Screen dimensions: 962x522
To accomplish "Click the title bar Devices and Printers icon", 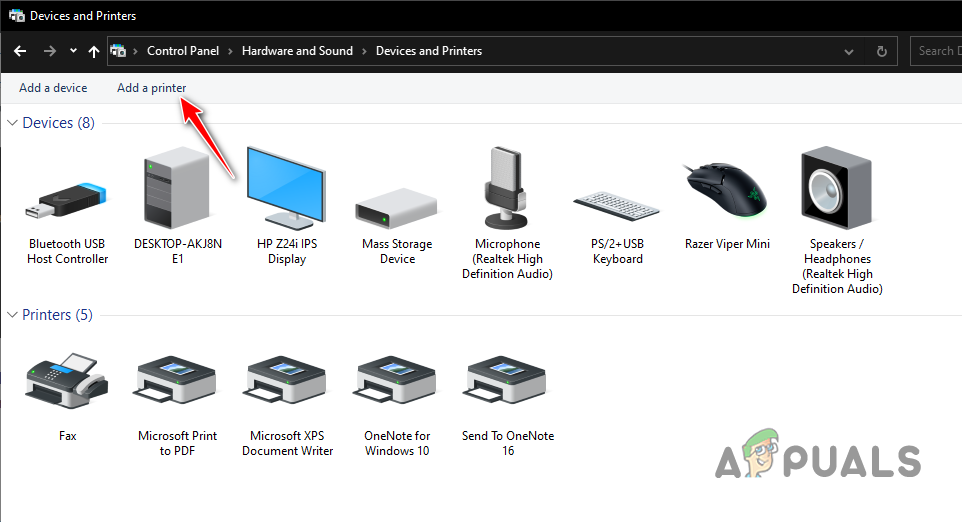I will point(17,16).
